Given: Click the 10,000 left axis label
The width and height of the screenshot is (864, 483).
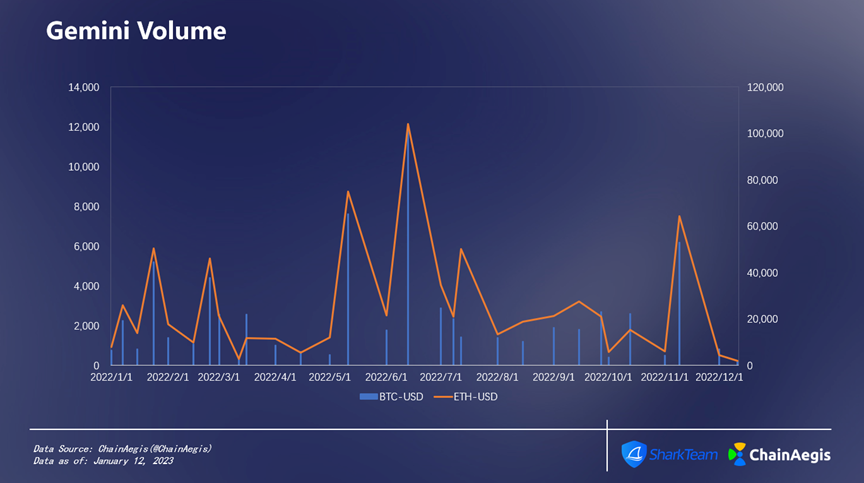Looking at the screenshot, I should (x=84, y=167).
